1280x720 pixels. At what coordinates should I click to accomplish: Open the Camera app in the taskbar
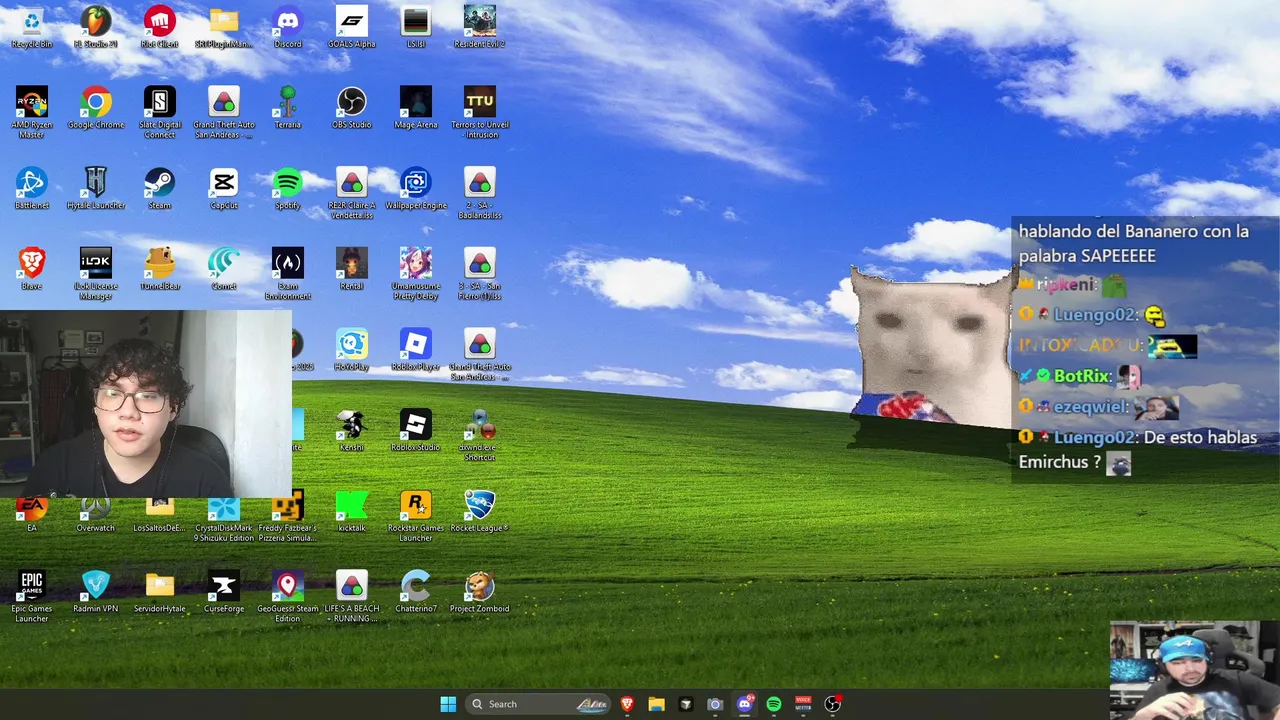(x=715, y=704)
